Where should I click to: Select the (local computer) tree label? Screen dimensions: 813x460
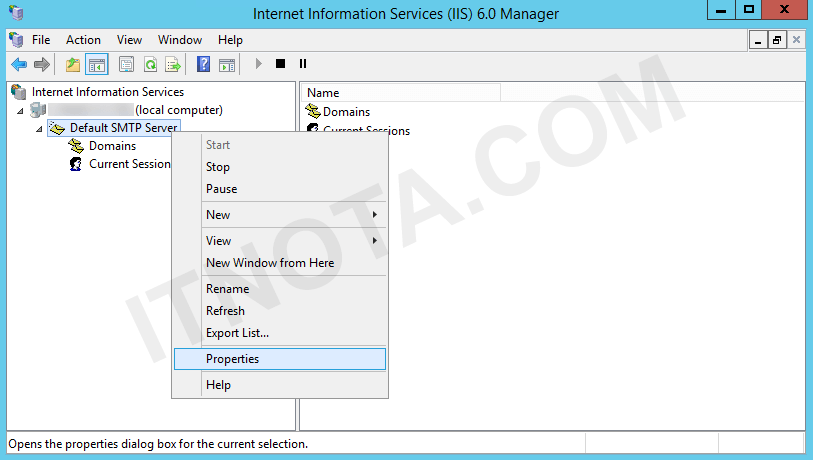[x=179, y=110]
